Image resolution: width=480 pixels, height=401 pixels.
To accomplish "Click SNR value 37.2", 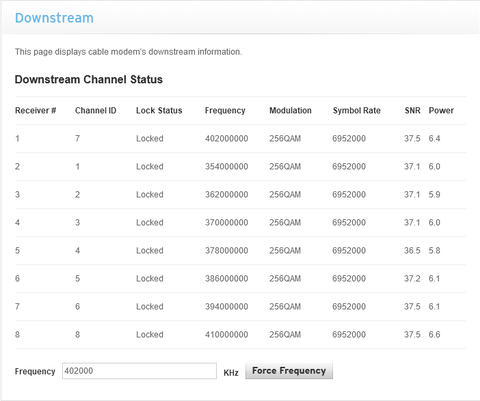I will click(x=412, y=278).
